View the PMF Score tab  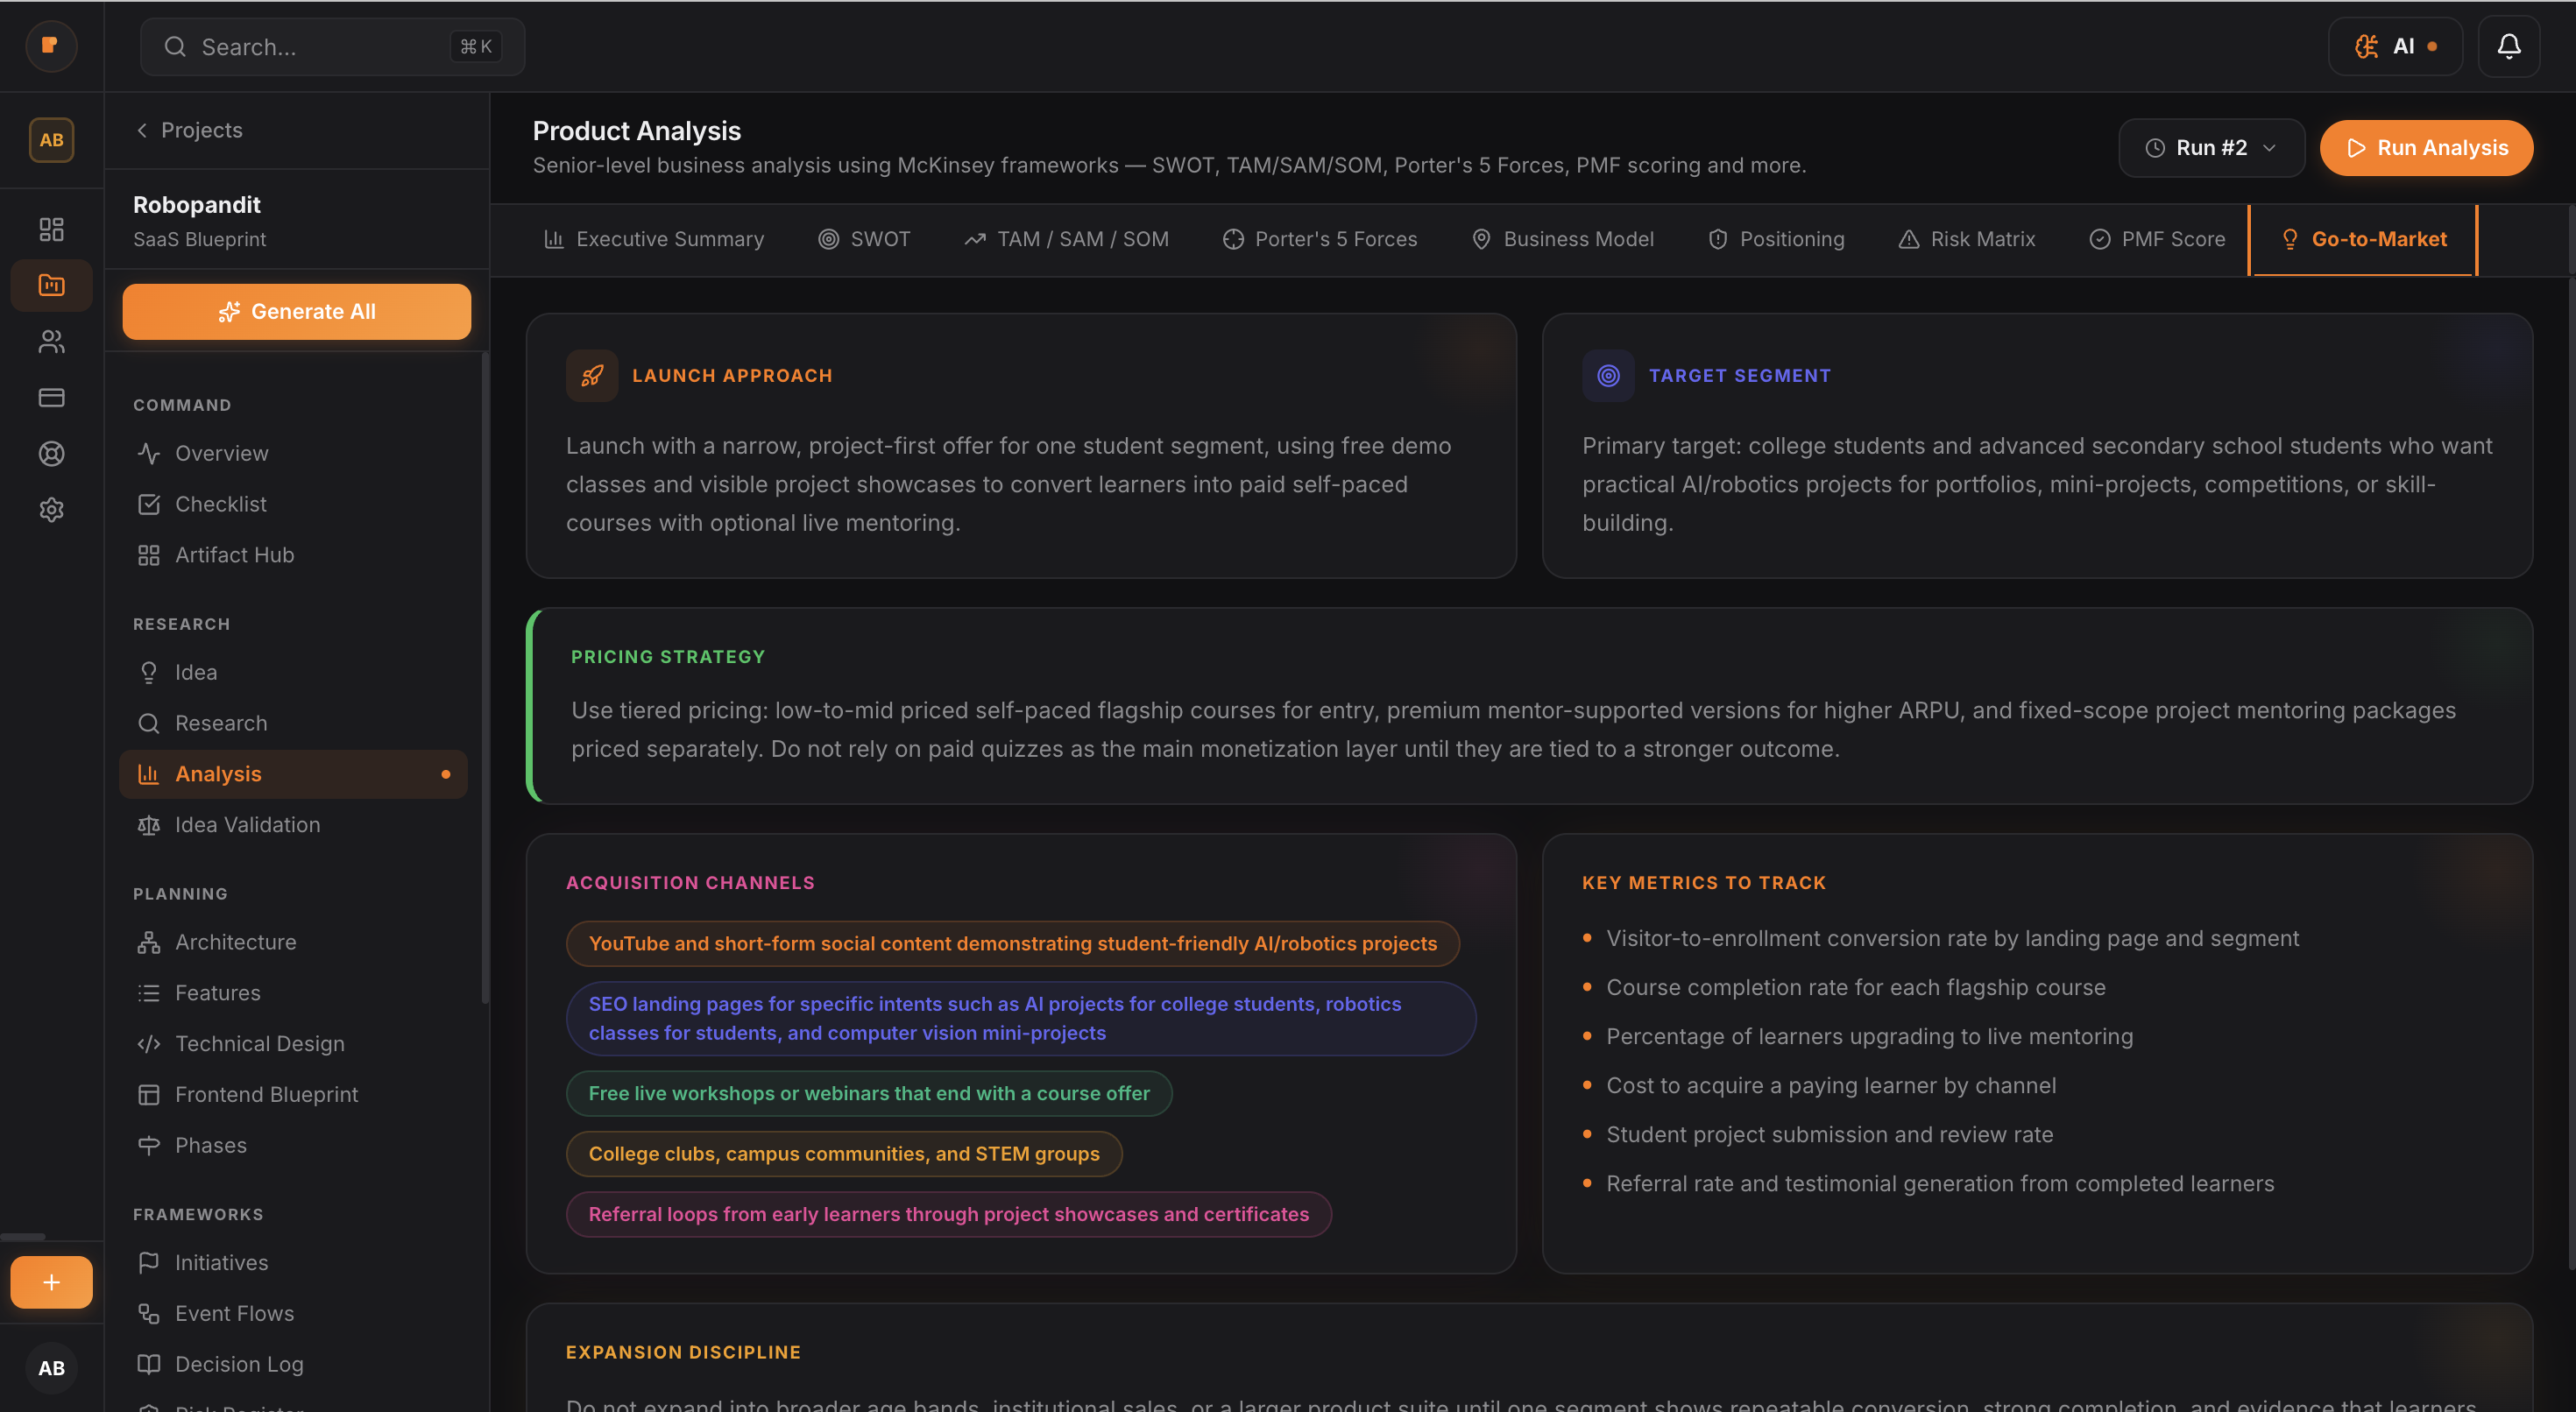coord(2157,239)
